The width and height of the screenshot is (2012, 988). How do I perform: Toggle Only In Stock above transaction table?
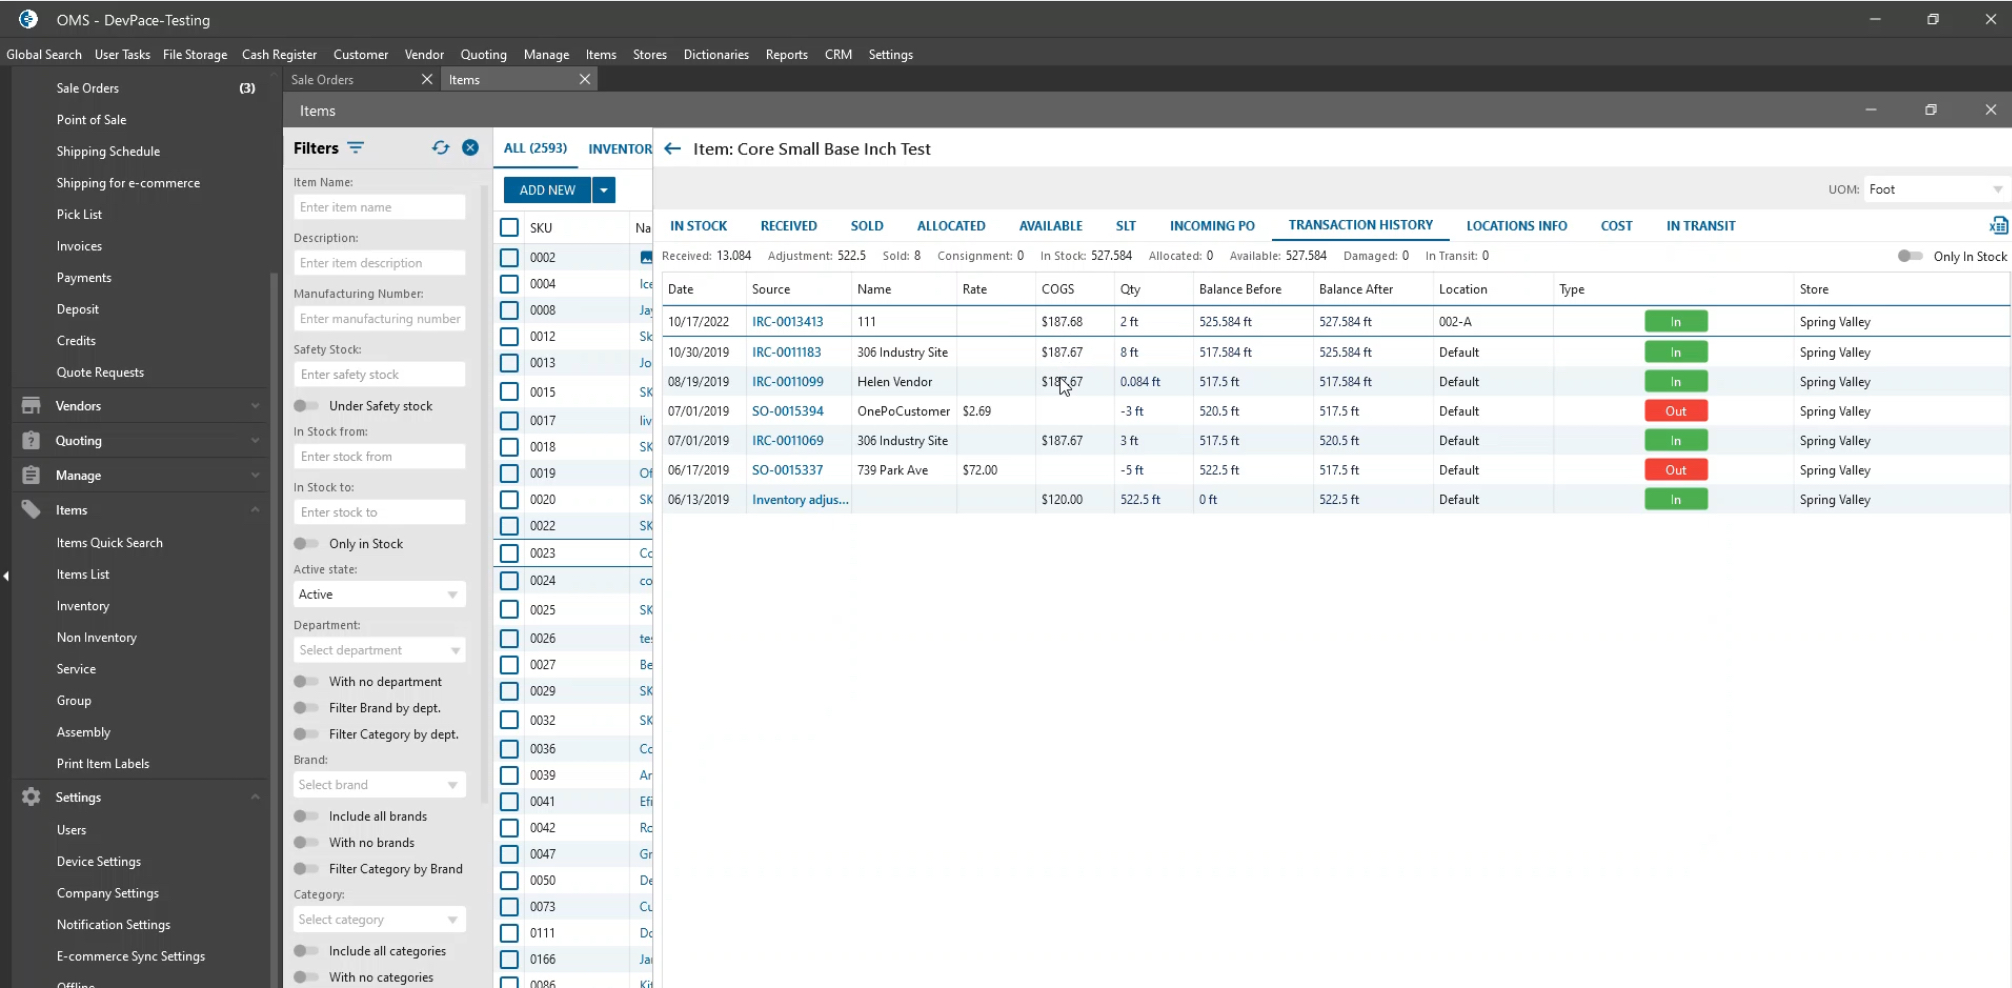(x=1909, y=256)
